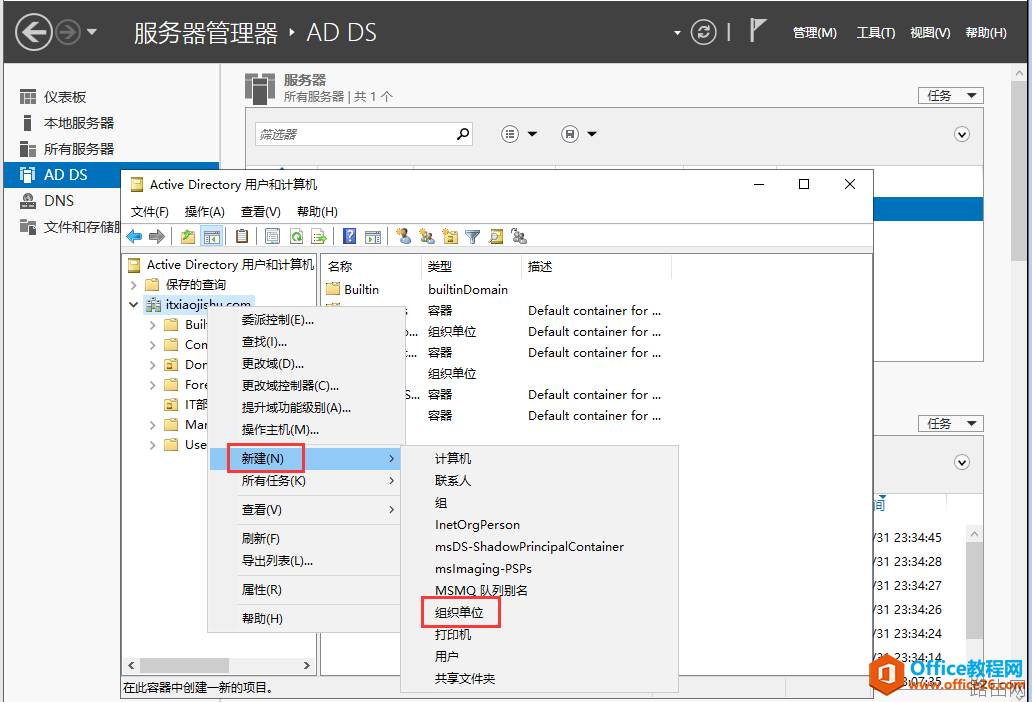Screen dimensions: 1032x702
Task: Collapse the itxiaojishu.com domain node
Action: click(134, 305)
